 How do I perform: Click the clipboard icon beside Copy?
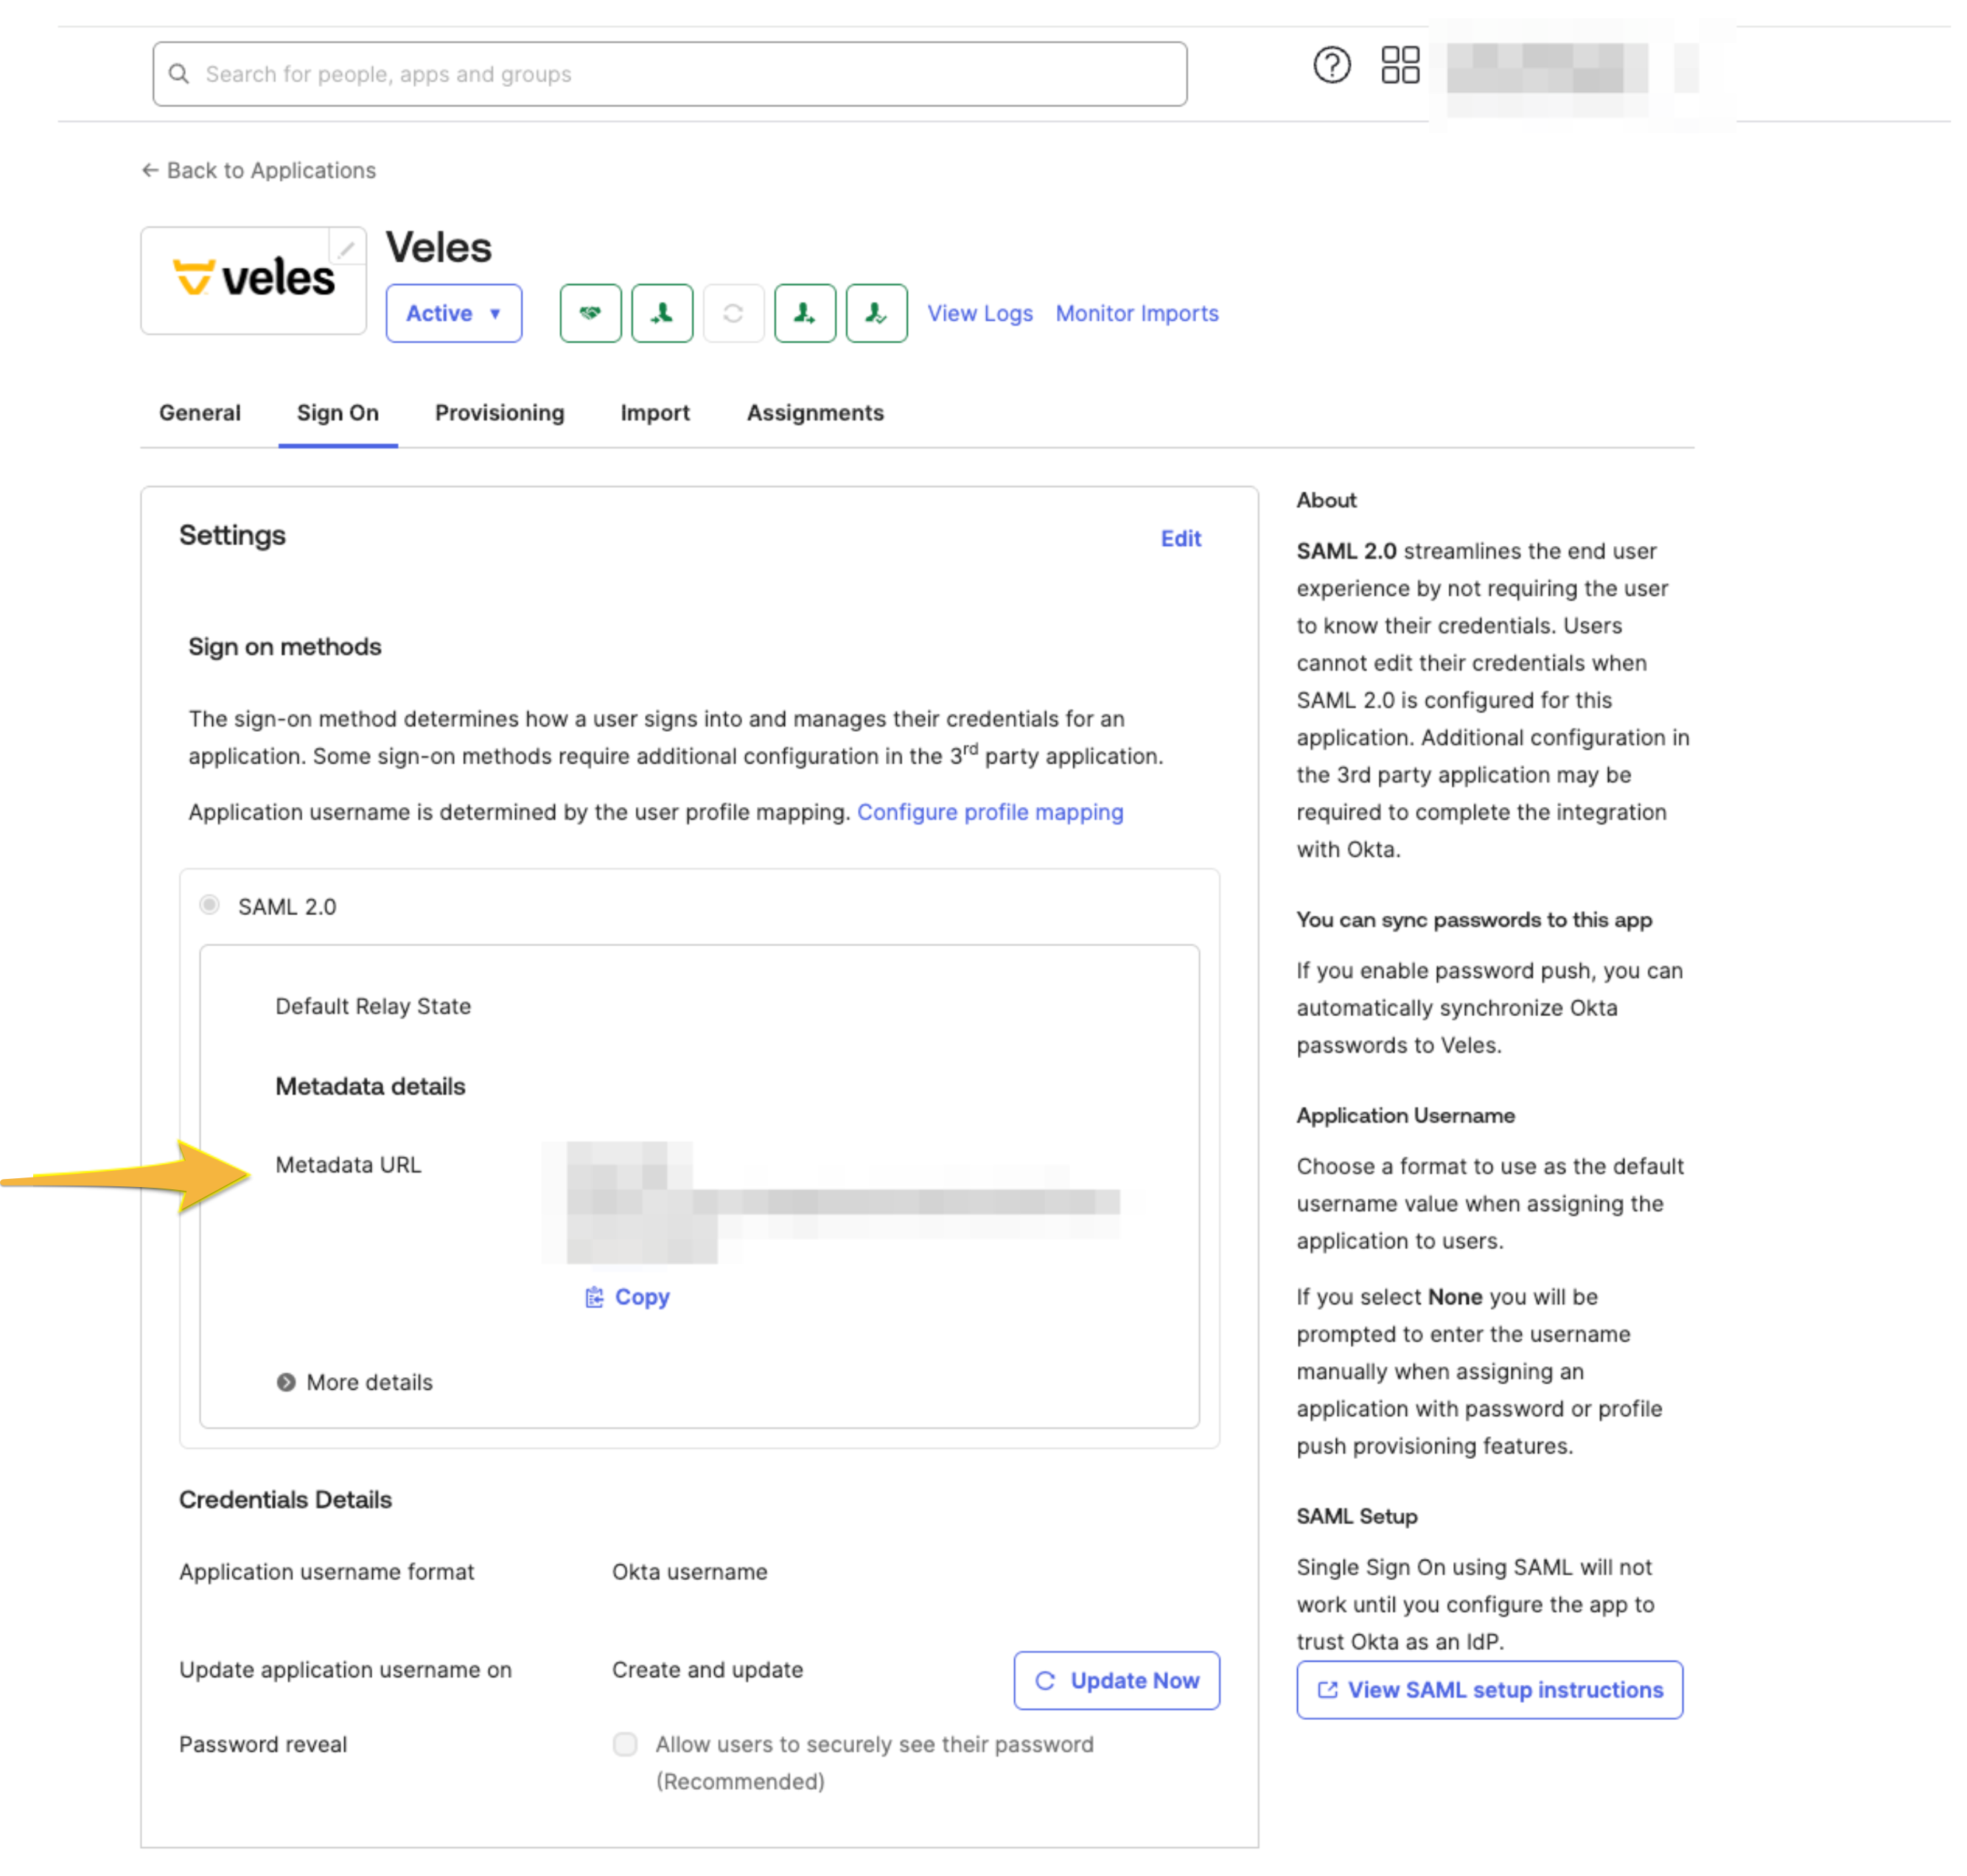click(594, 1297)
